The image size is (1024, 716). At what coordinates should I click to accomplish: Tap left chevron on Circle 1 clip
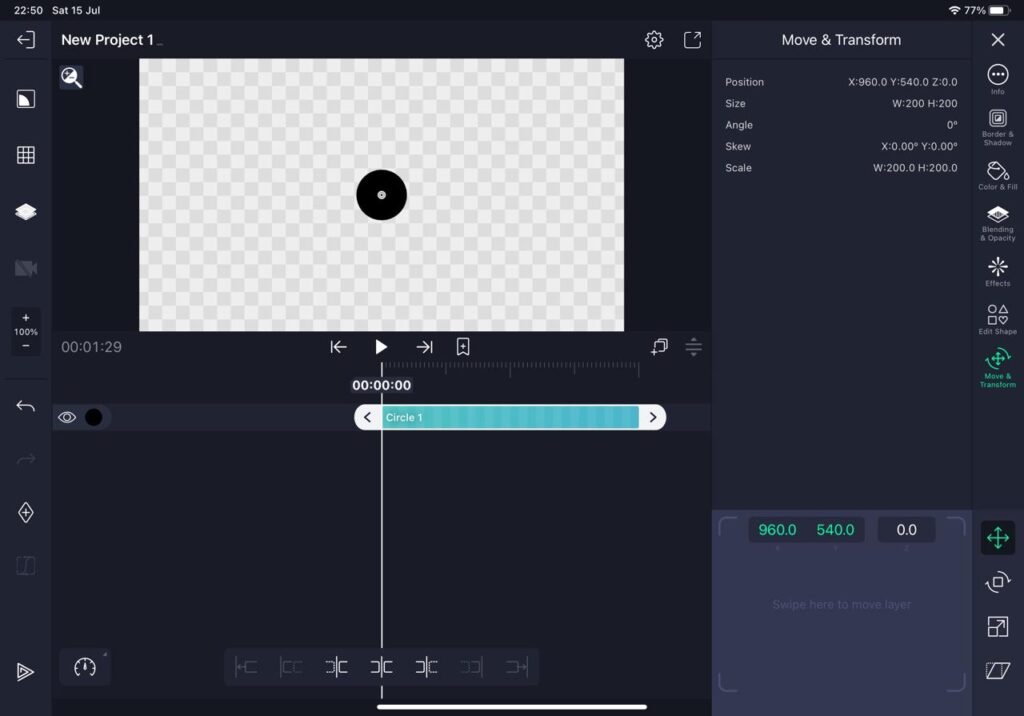tap(368, 417)
